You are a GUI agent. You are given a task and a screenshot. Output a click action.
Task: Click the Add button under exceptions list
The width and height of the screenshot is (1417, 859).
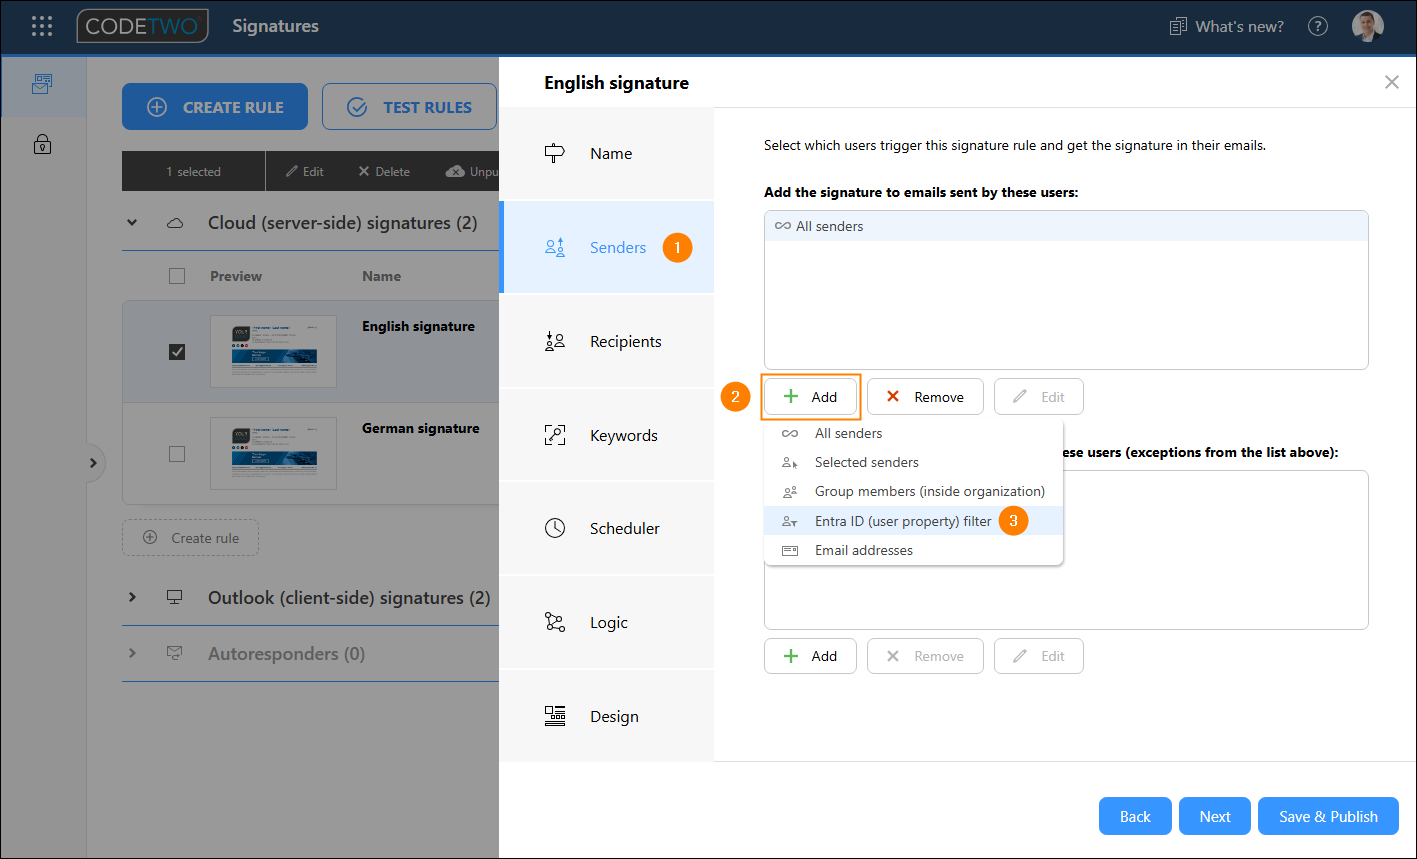pyautogui.click(x=810, y=656)
